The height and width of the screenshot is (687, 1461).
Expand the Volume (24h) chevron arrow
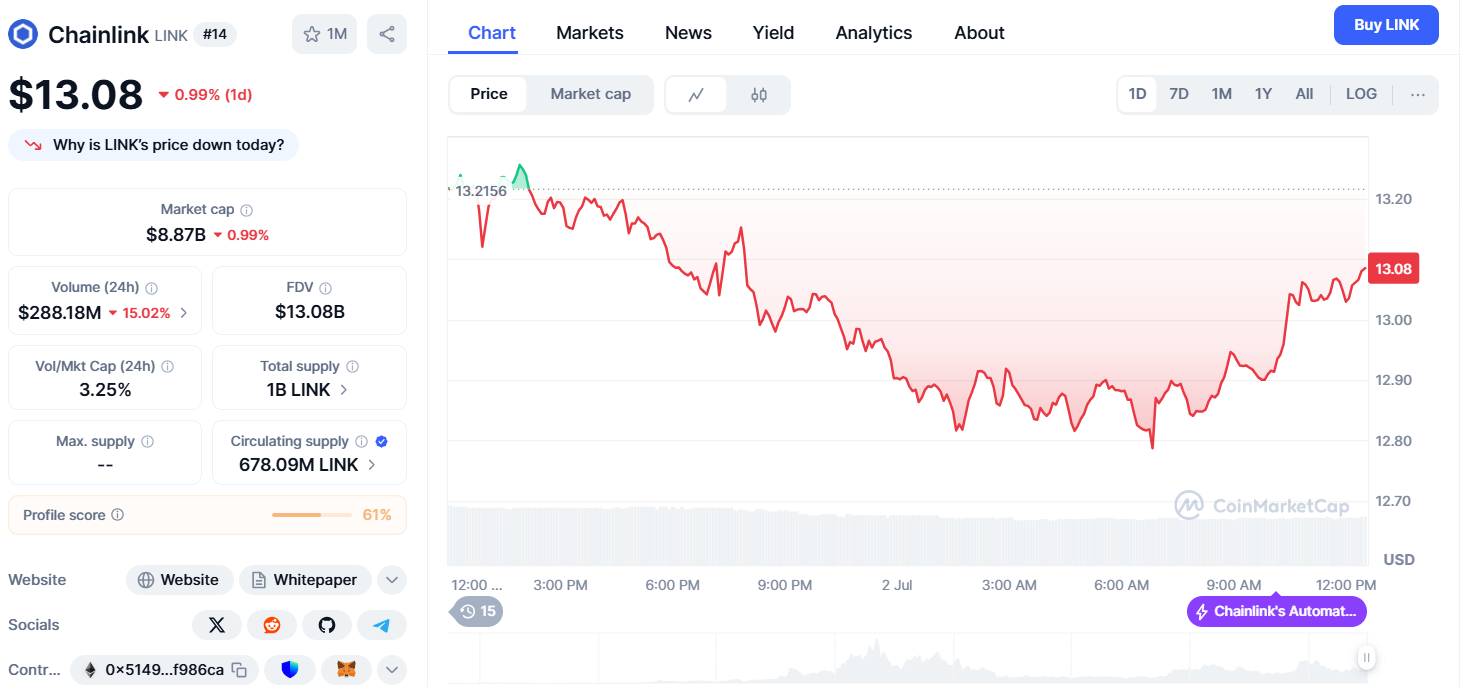click(x=183, y=313)
